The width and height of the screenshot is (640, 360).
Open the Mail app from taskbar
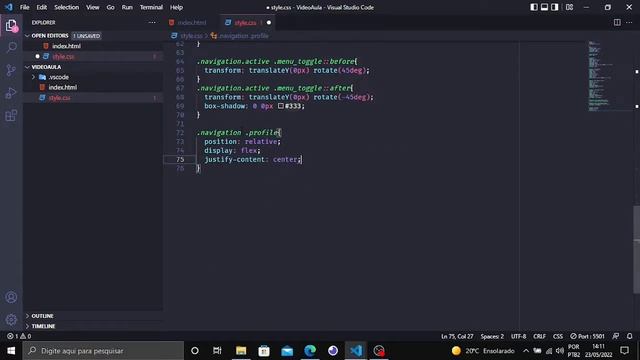tap(287, 351)
